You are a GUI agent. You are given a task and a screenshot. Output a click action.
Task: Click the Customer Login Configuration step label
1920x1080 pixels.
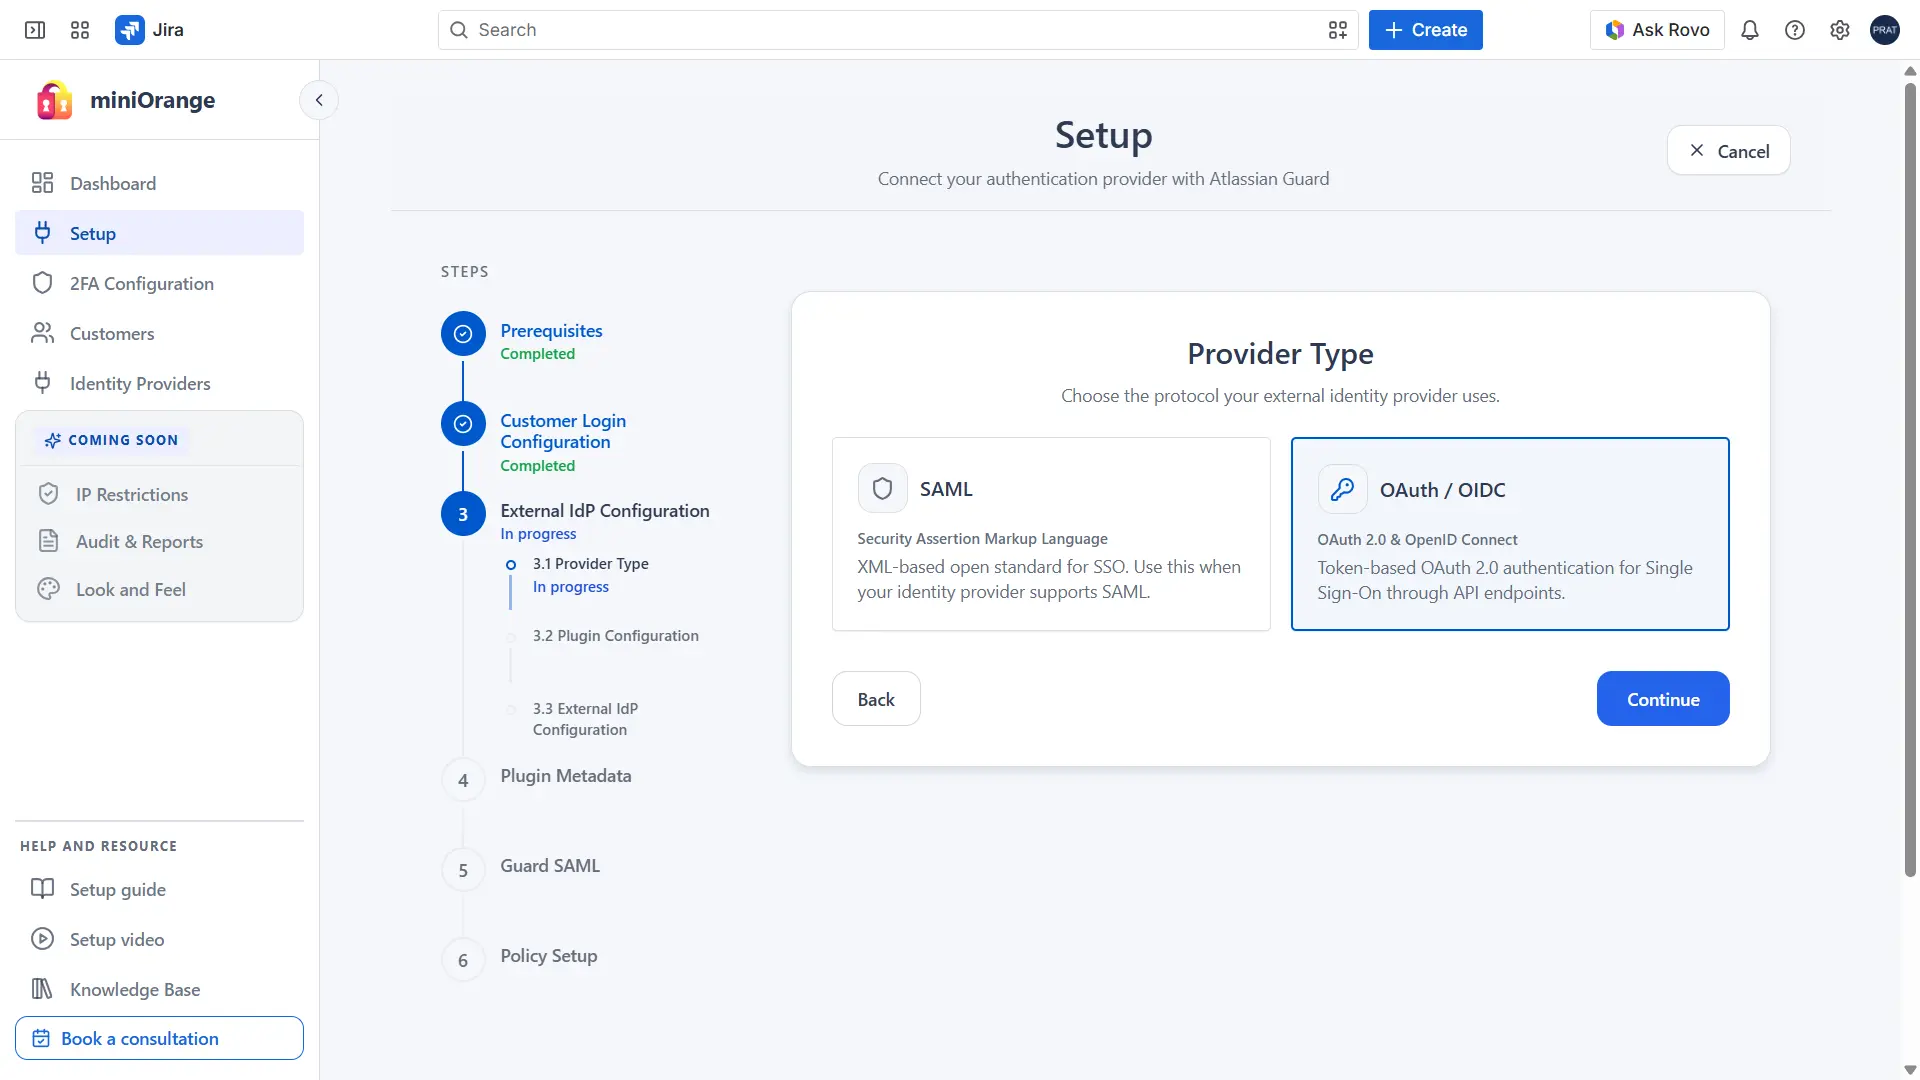point(563,431)
